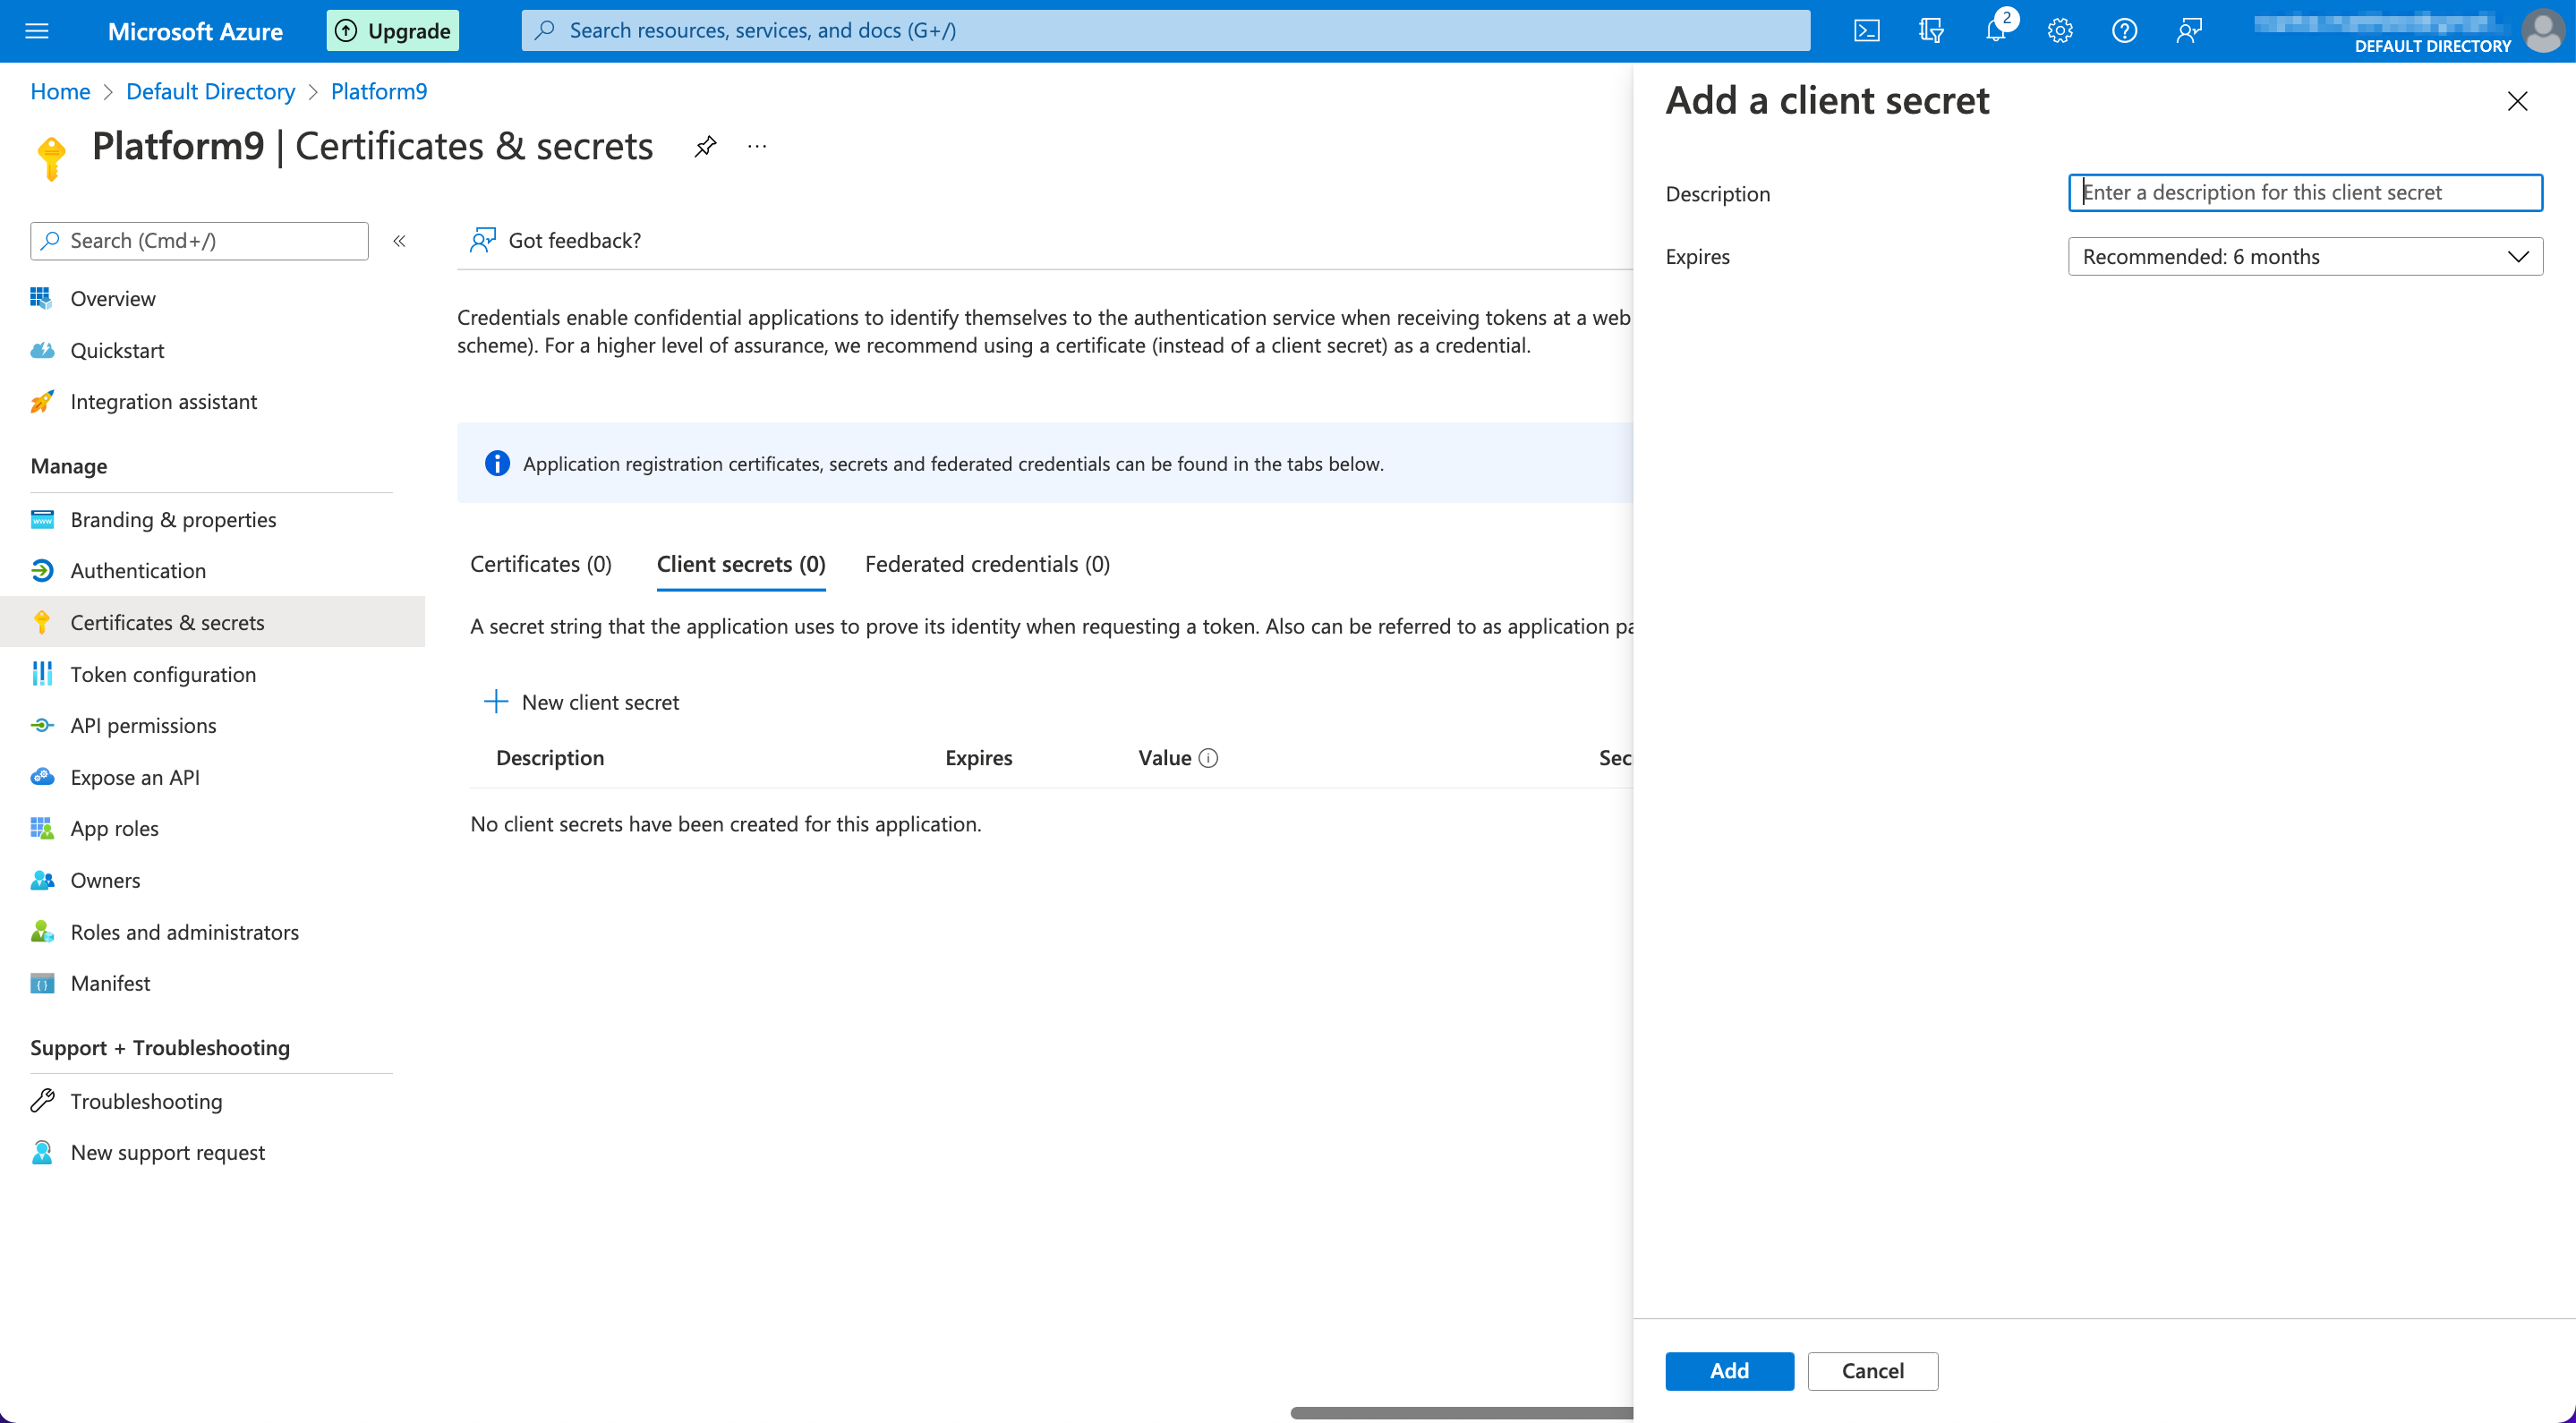Click the Add button
The width and height of the screenshot is (2576, 1423).
click(1729, 1371)
